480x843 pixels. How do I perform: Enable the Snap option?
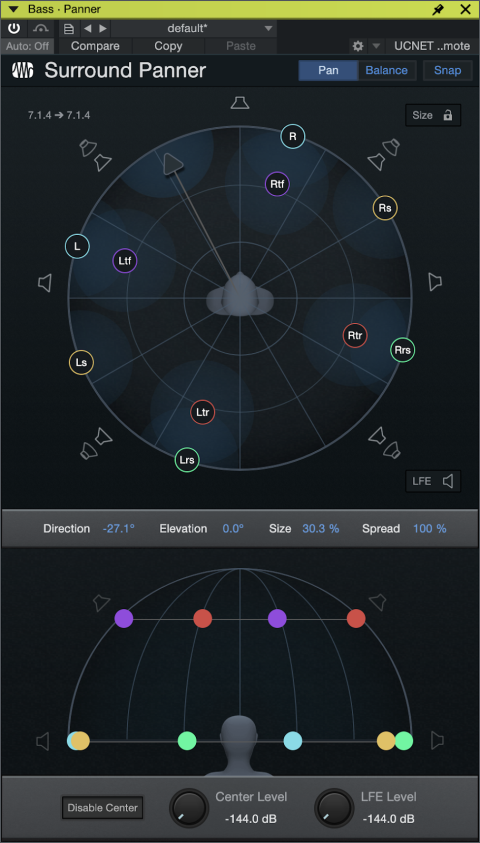447,70
